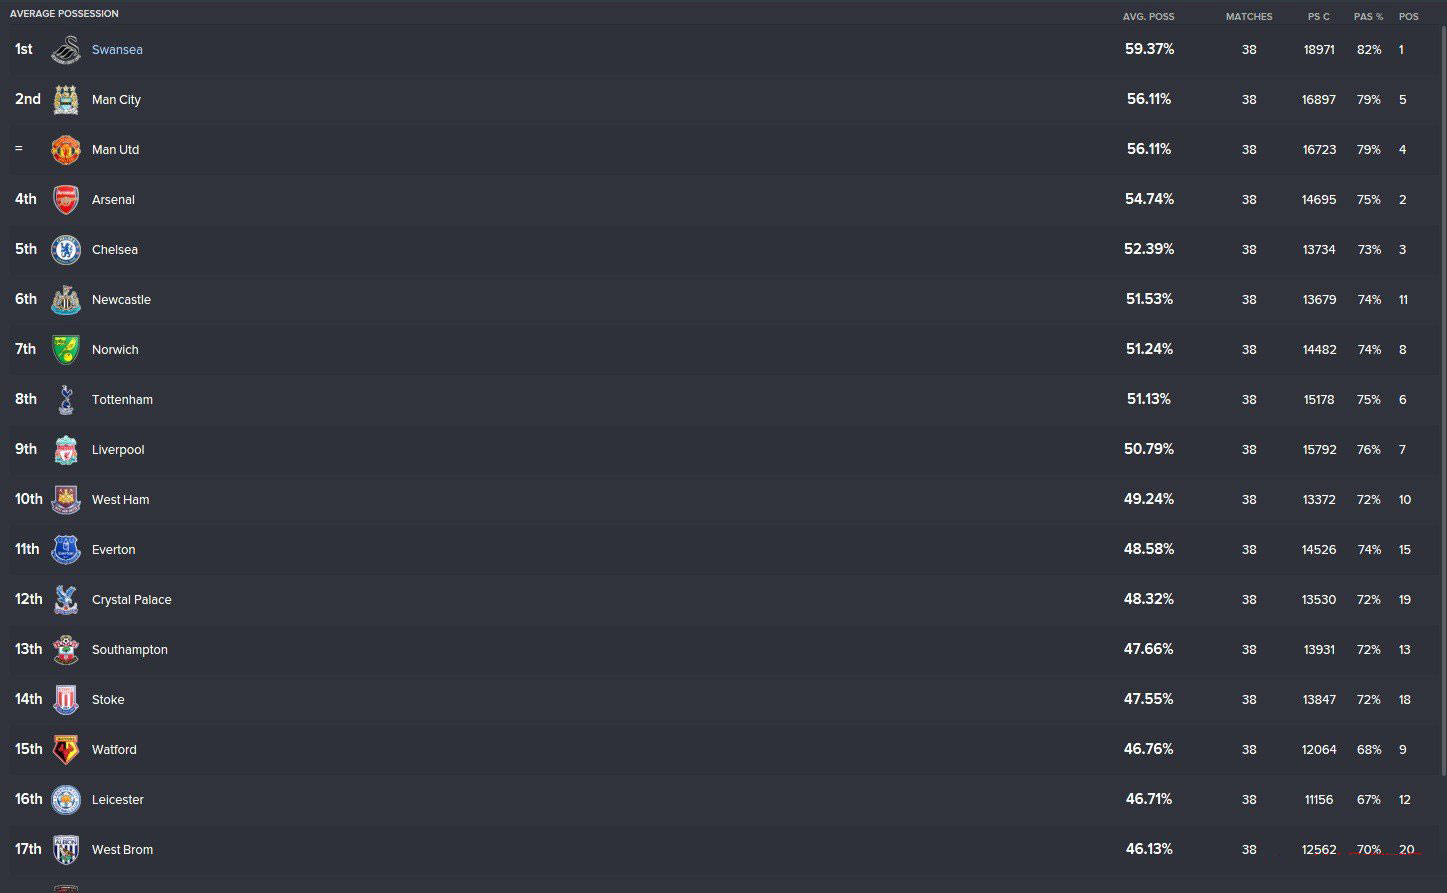This screenshot has height=893, width=1447.
Task: Sort by MATCHES column header
Action: pos(1249,17)
